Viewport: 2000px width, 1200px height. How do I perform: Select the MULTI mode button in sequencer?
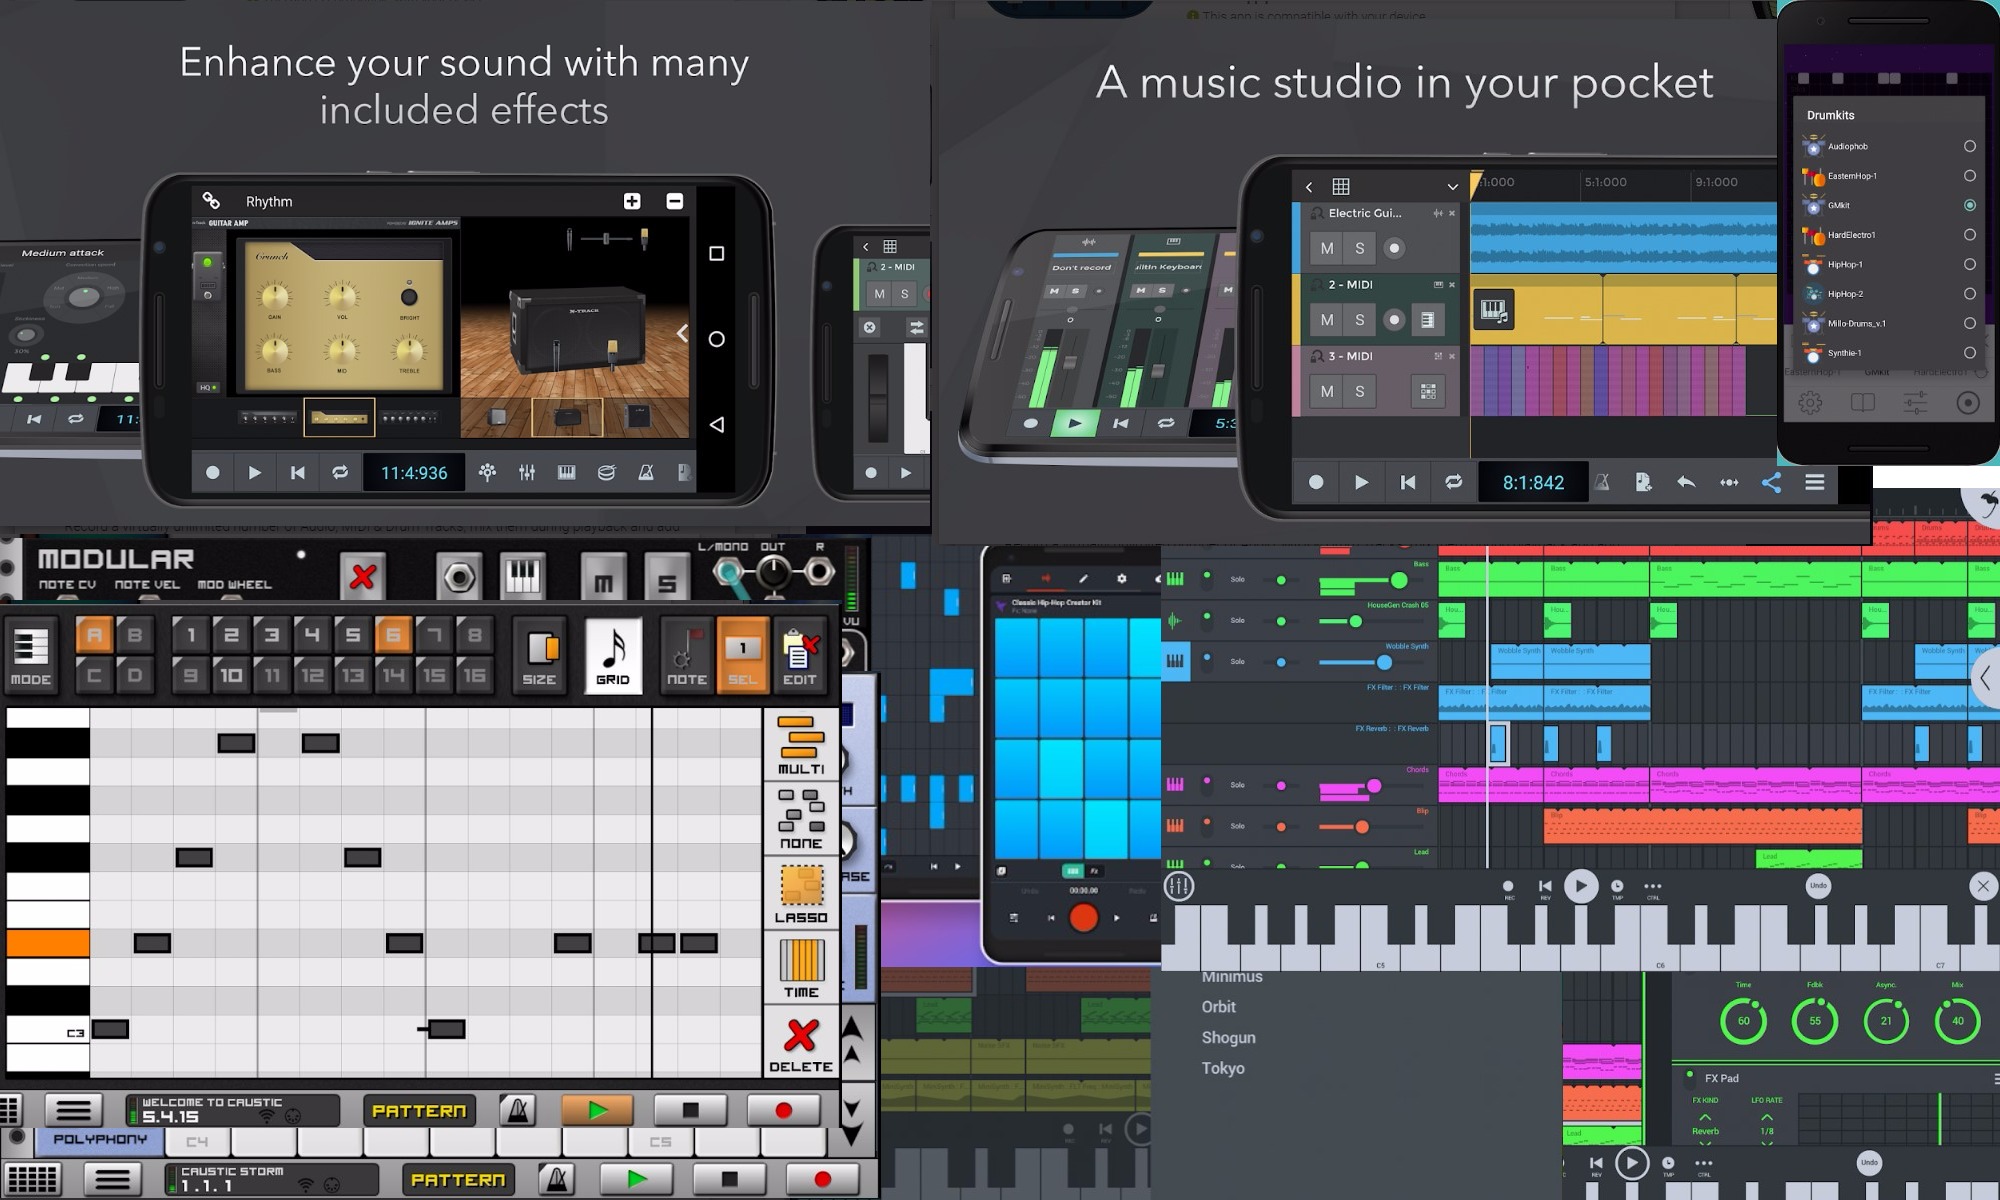[796, 750]
